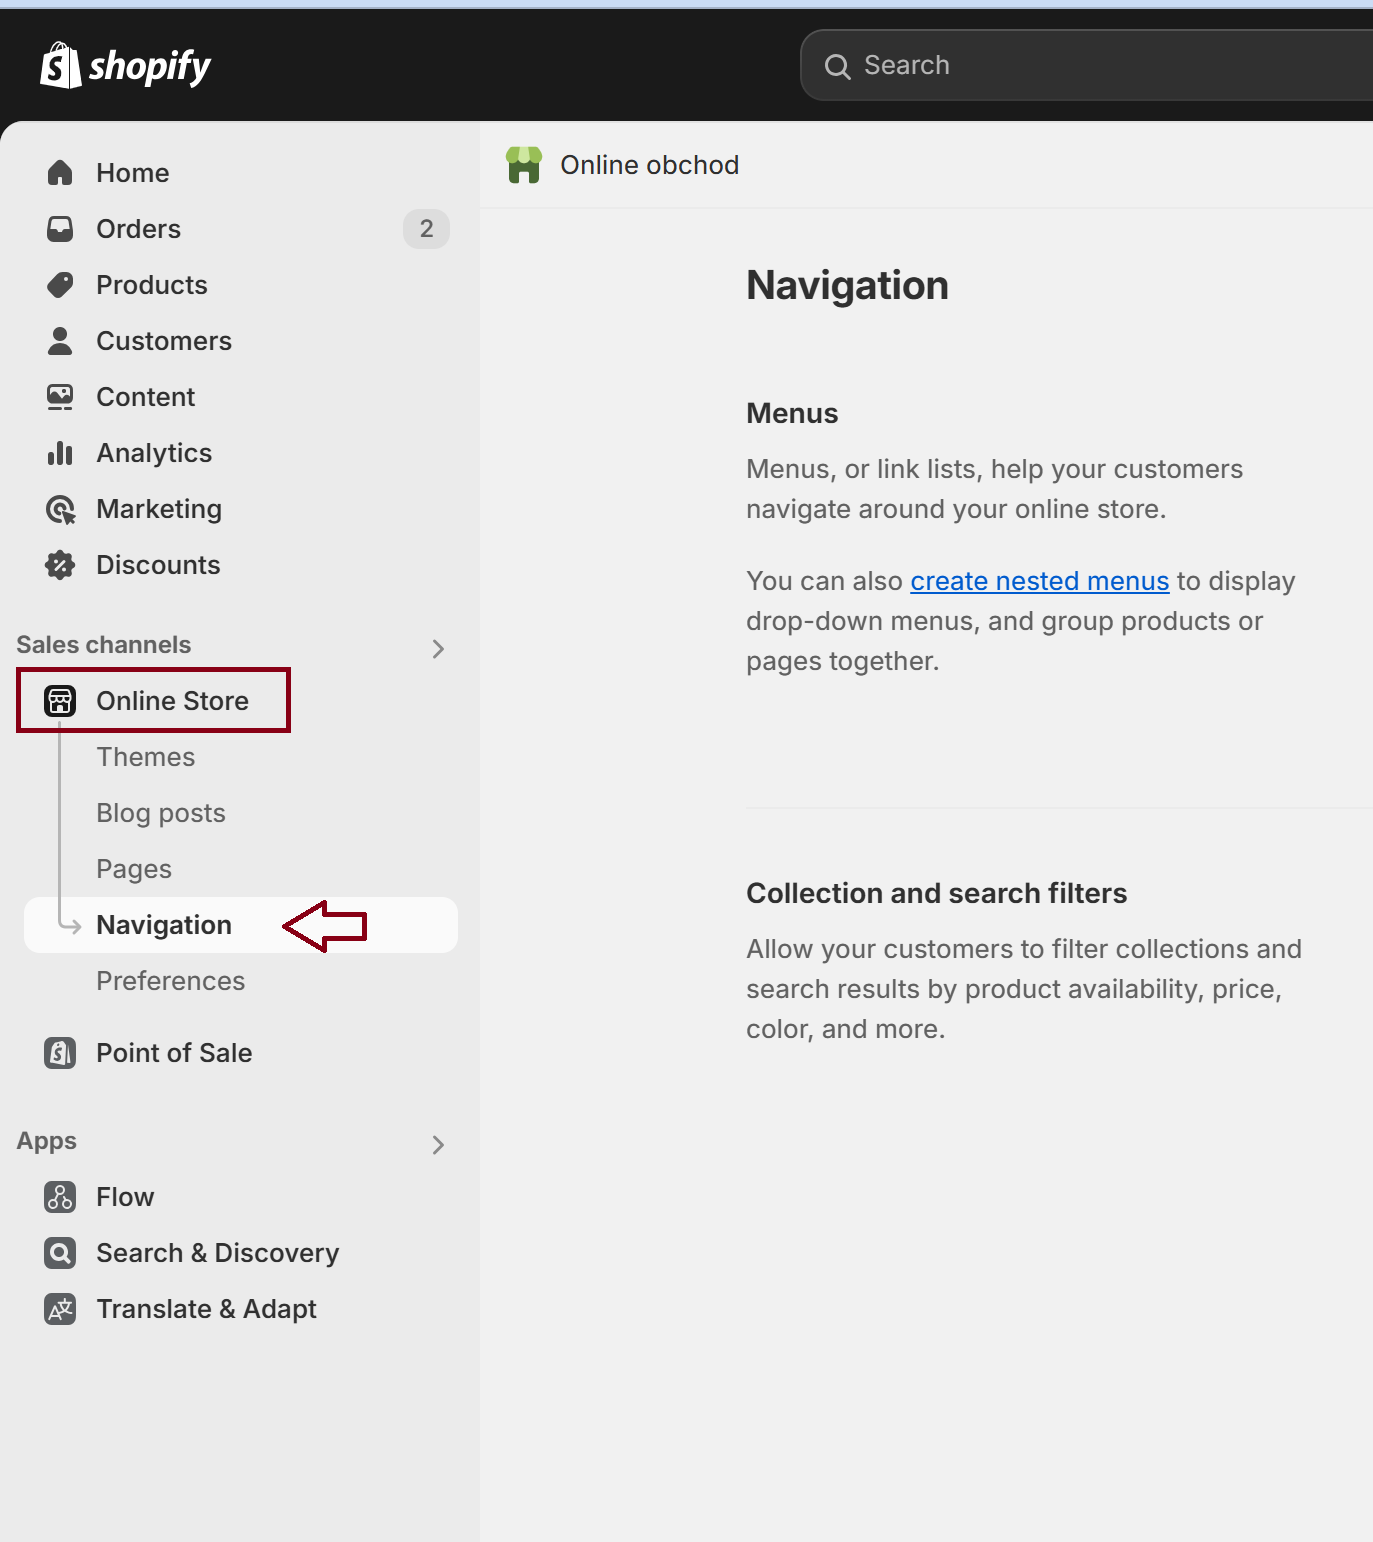Click the Orders badge showing 2
Screen dimensions: 1373x1542
point(426,229)
